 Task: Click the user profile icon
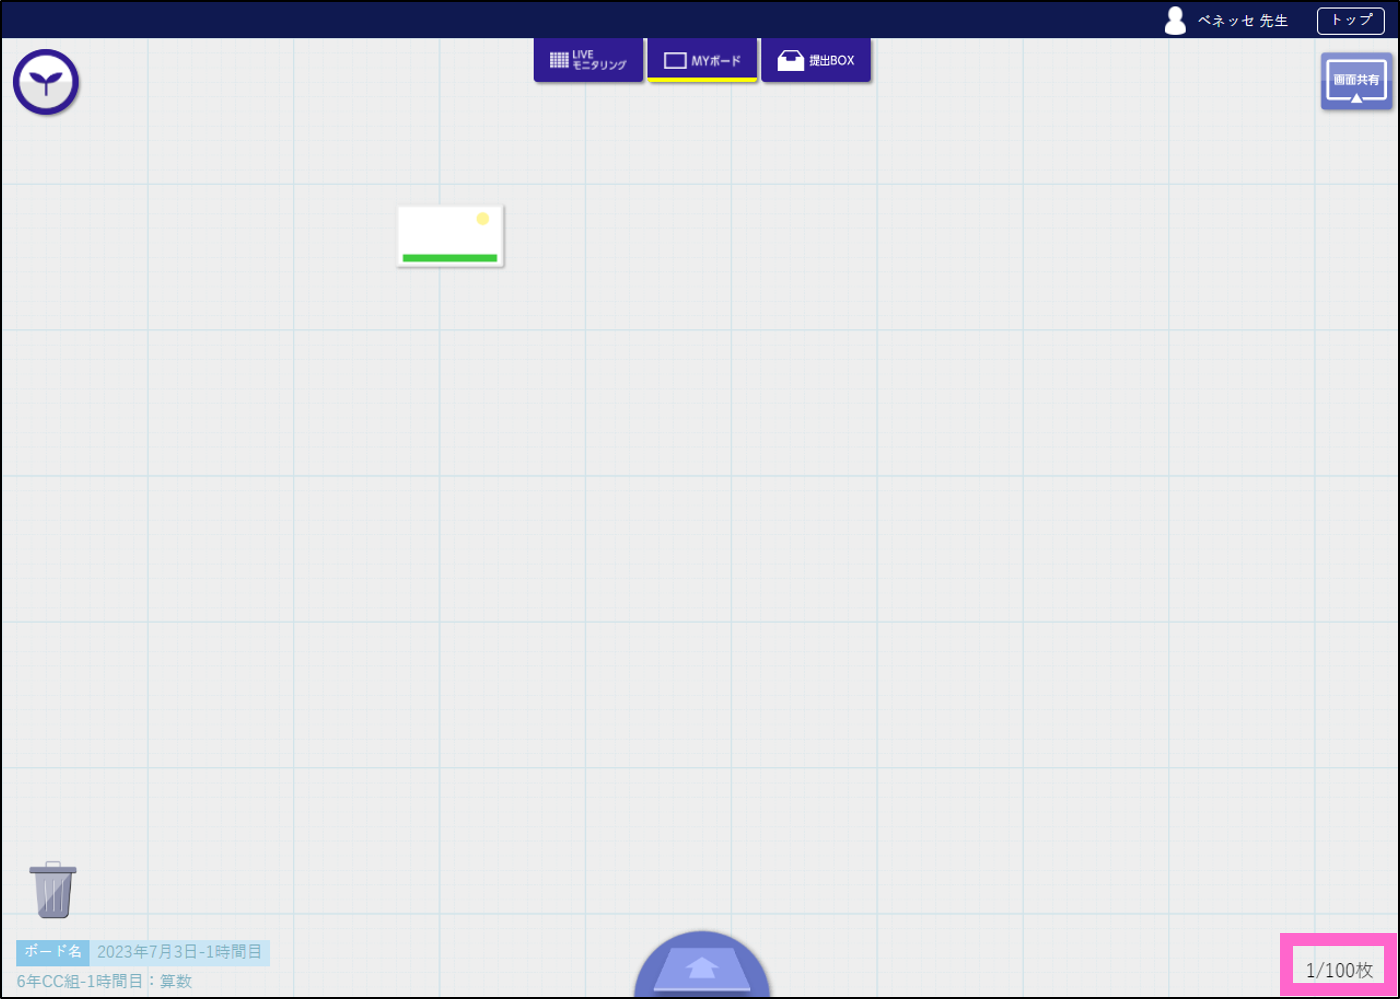[1176, 21]
